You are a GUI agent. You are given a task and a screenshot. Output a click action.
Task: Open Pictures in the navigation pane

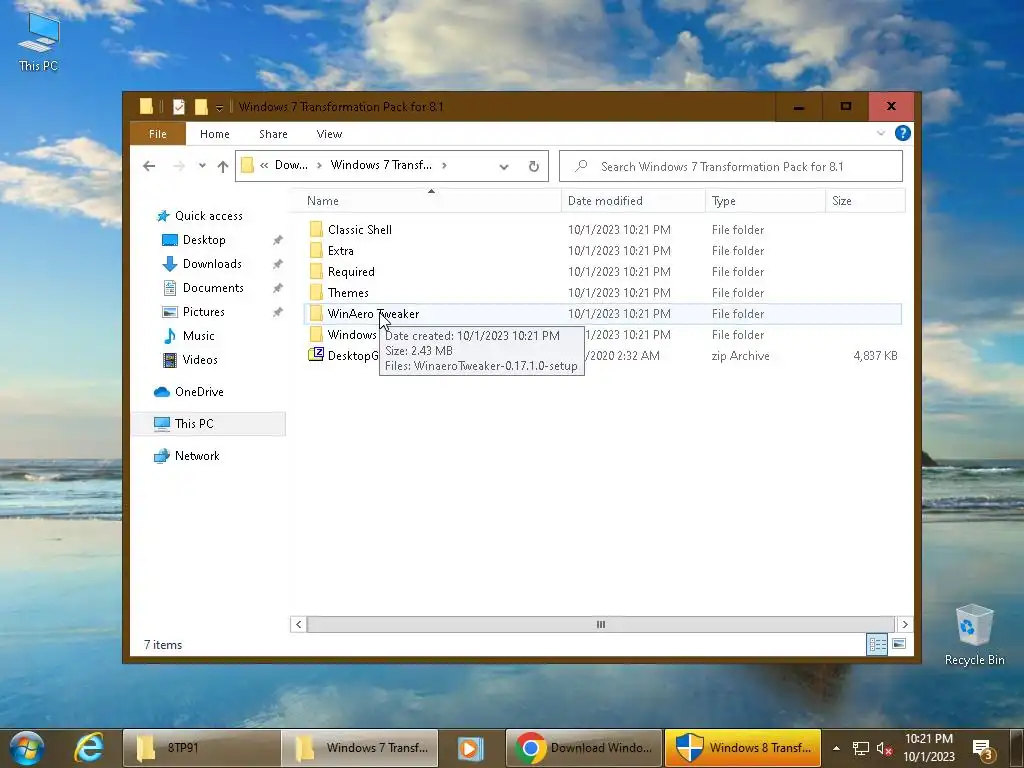(x=193, y=312)
